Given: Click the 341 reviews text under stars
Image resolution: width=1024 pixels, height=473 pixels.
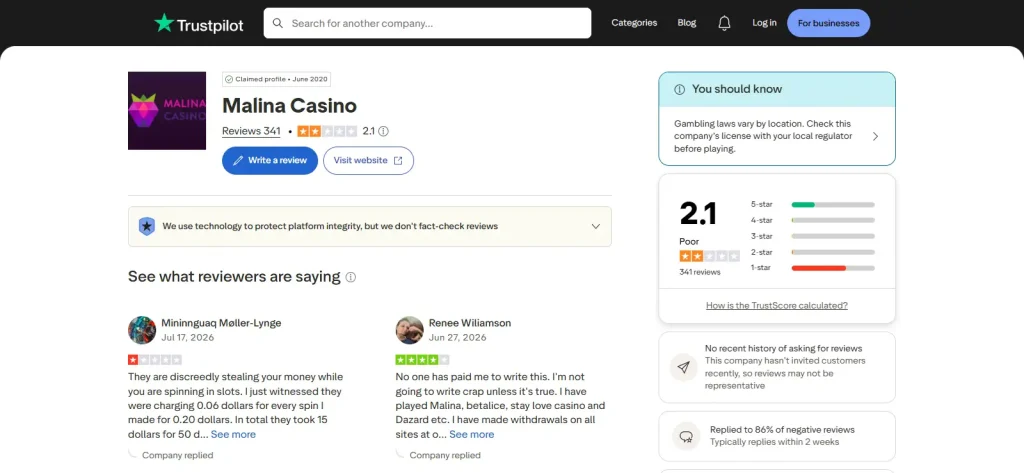Looking at the screenshot, I should coord(699,272).
